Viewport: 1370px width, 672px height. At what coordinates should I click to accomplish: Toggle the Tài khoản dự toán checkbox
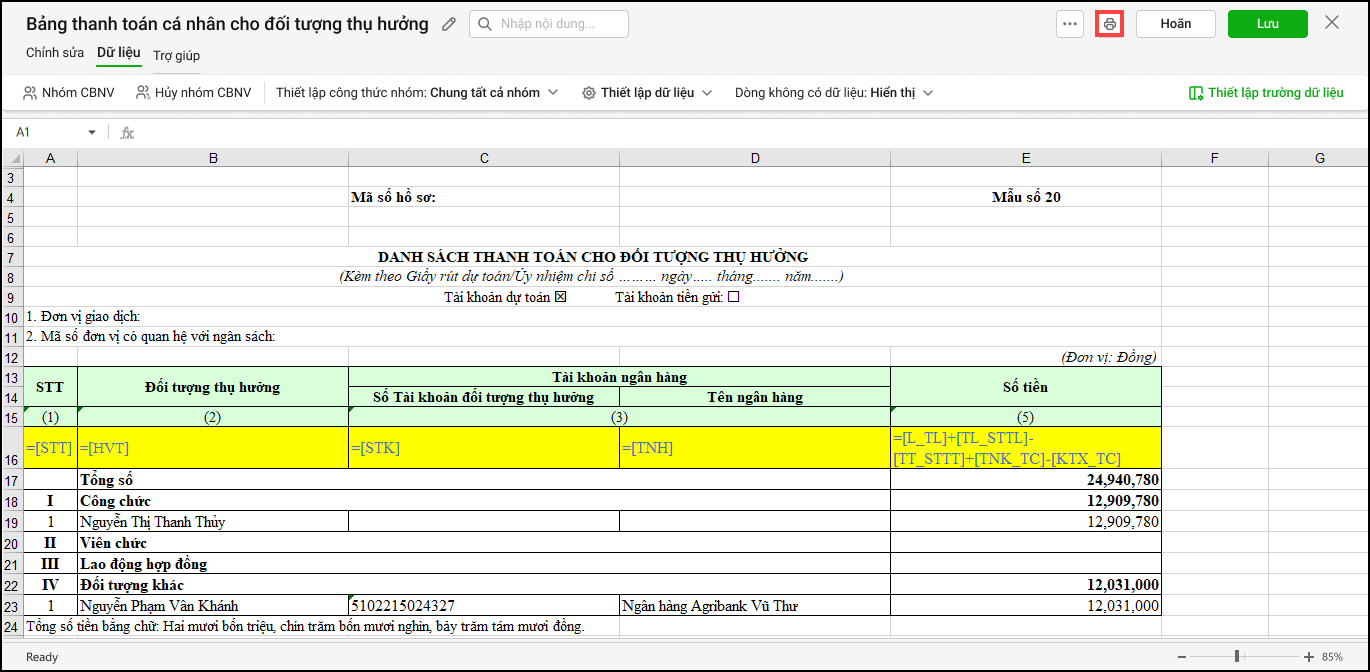560,297
